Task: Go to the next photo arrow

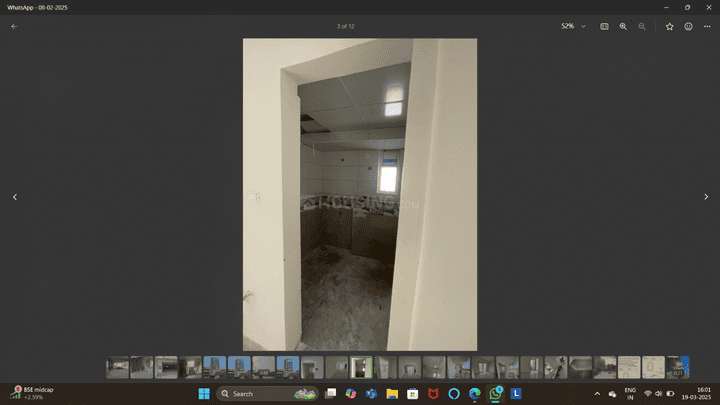Action: [x=706, y=197]
